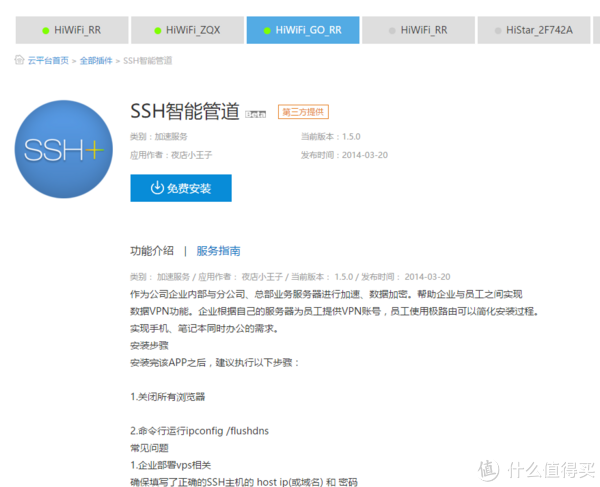This screenshot has height=487, width=600.
Task: Click the home icon in breadcrumb
Action: click(19, 60)
